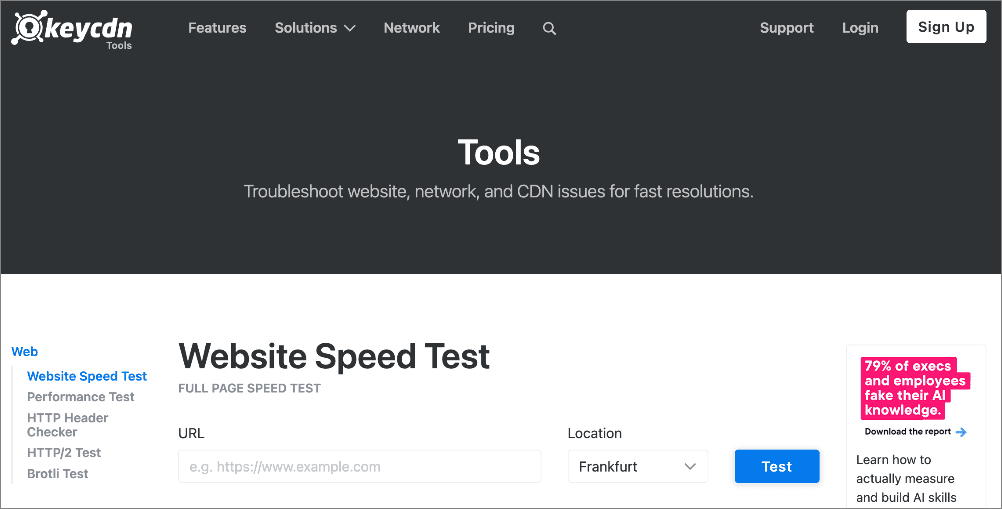Click the Location dropdown chevron arrow

[690, 467]
